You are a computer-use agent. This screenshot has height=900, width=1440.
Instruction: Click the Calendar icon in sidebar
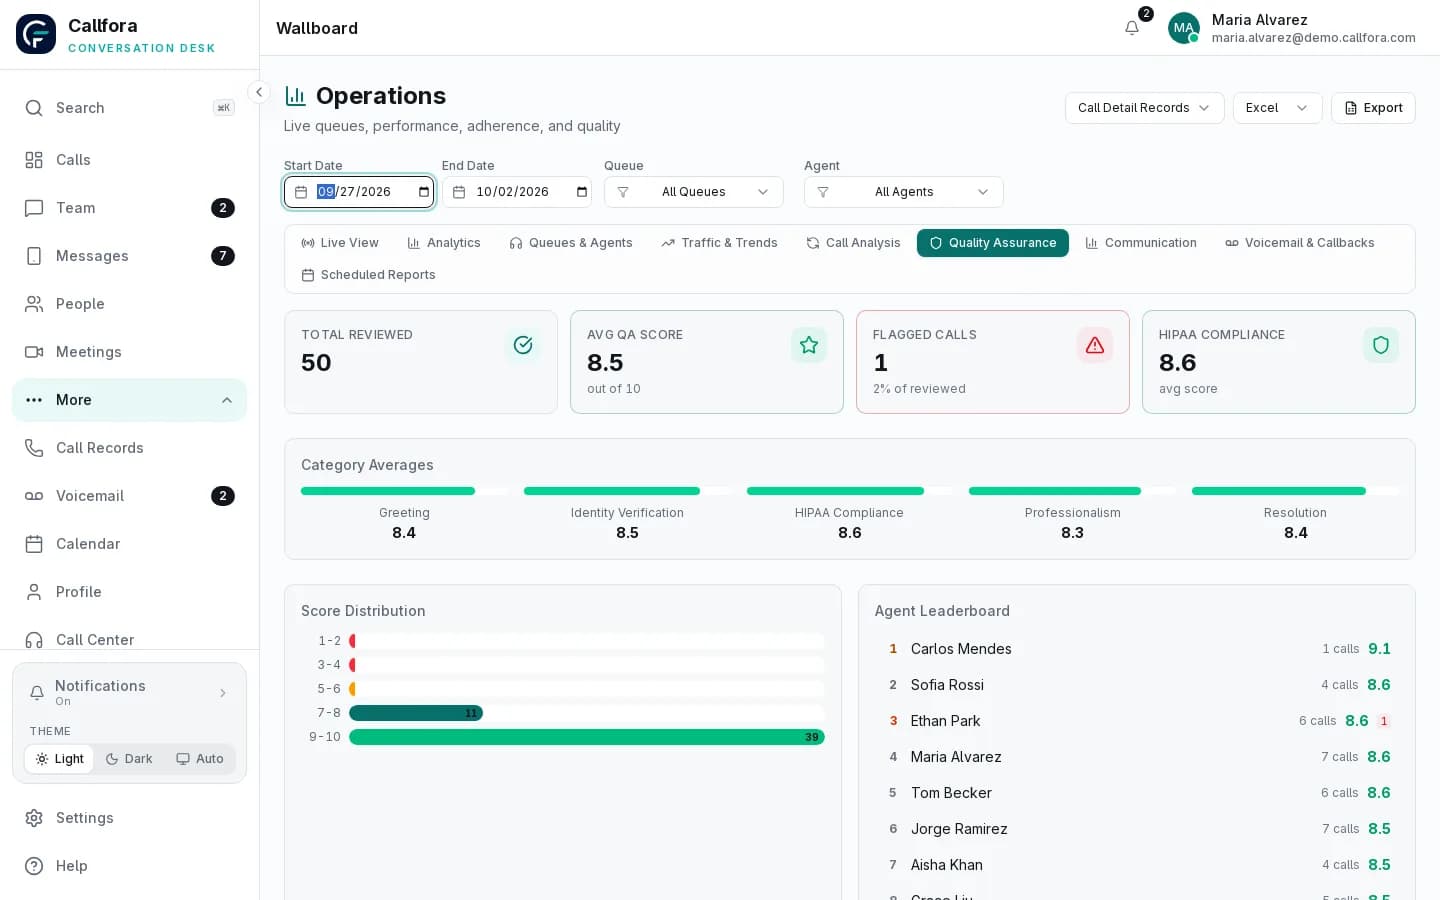click(34, 544)
